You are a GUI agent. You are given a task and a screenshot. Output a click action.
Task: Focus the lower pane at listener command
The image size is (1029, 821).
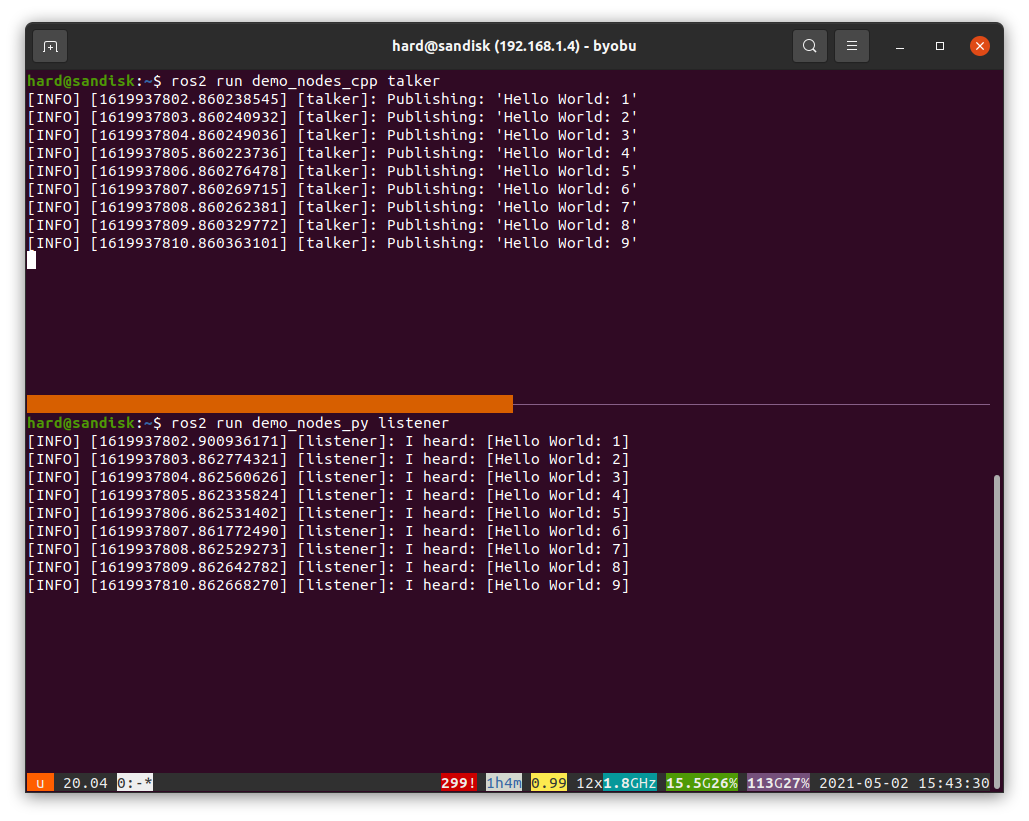[310, 423]
